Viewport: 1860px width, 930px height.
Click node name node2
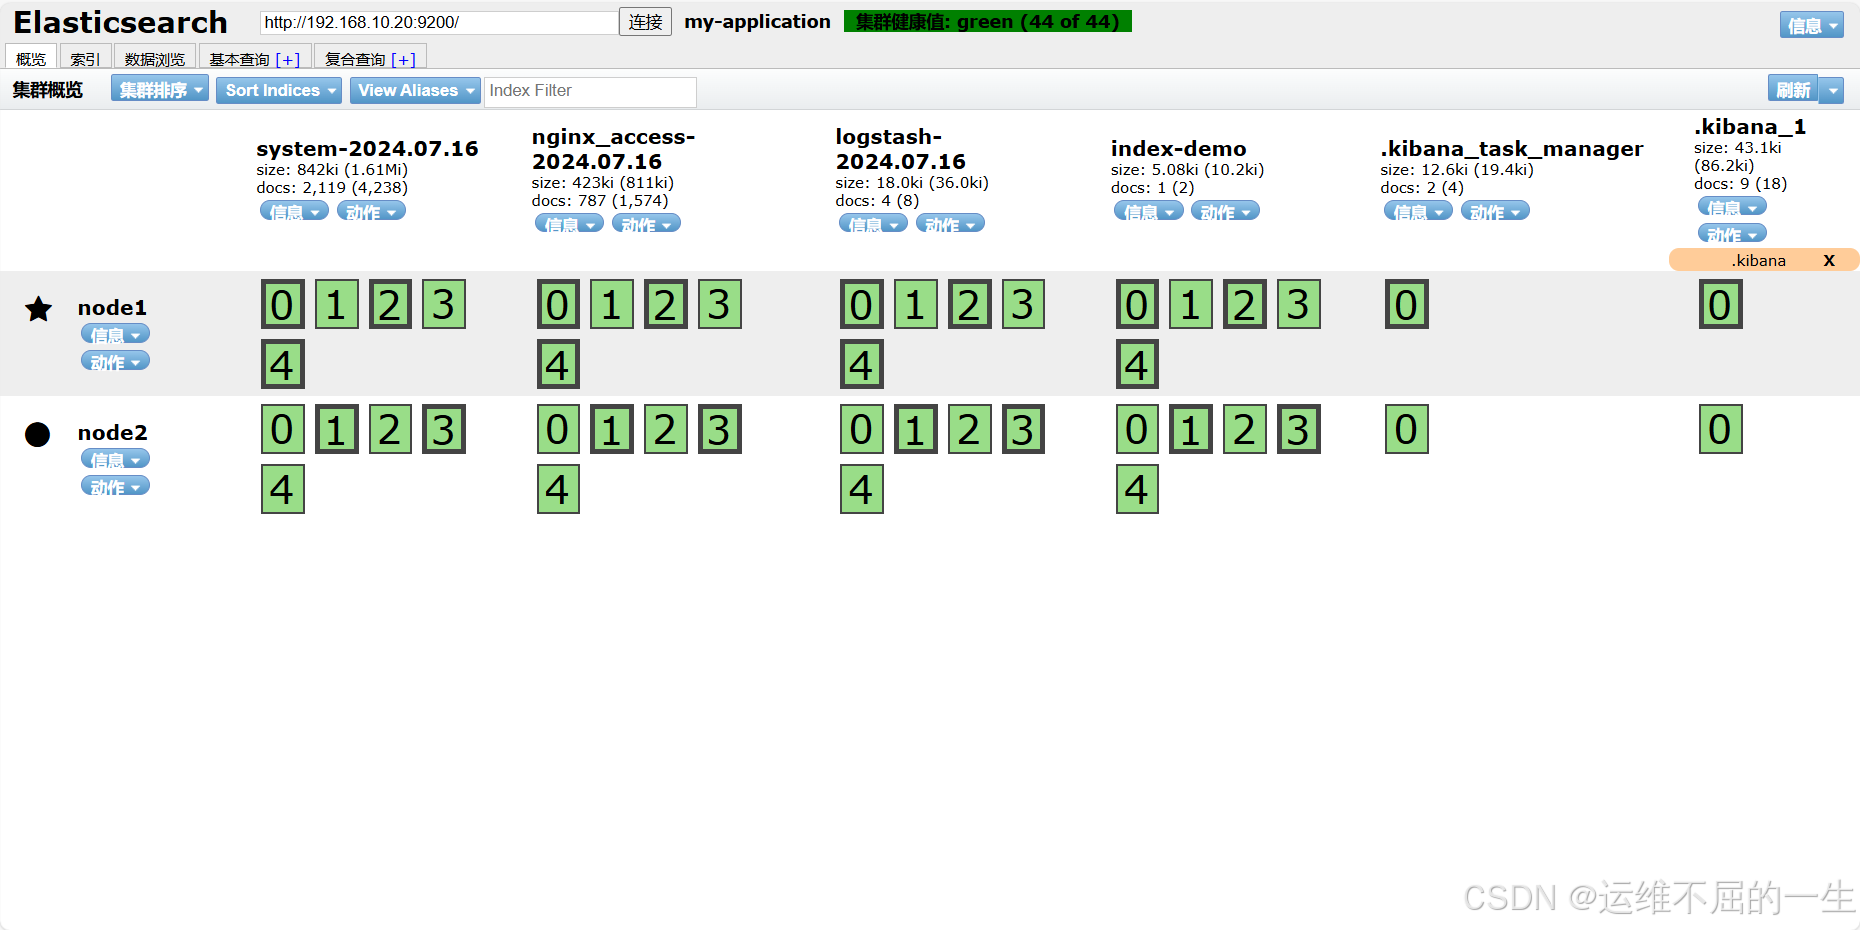pos(112,433)
